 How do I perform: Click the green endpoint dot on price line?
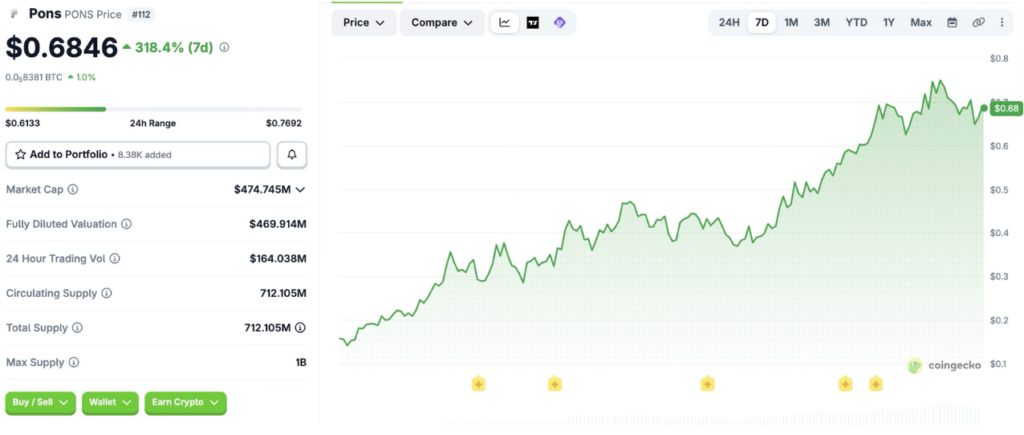tap(984, 108)
